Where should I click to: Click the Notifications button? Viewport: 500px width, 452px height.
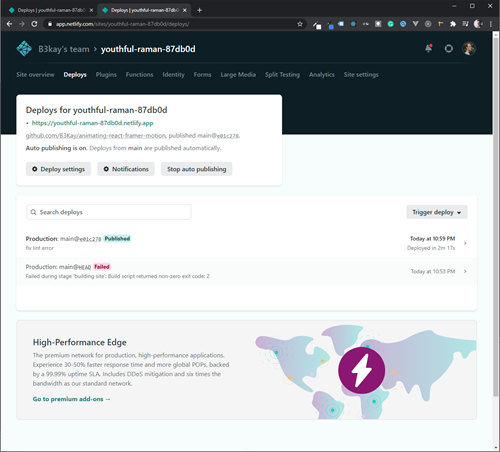[126, 169]
